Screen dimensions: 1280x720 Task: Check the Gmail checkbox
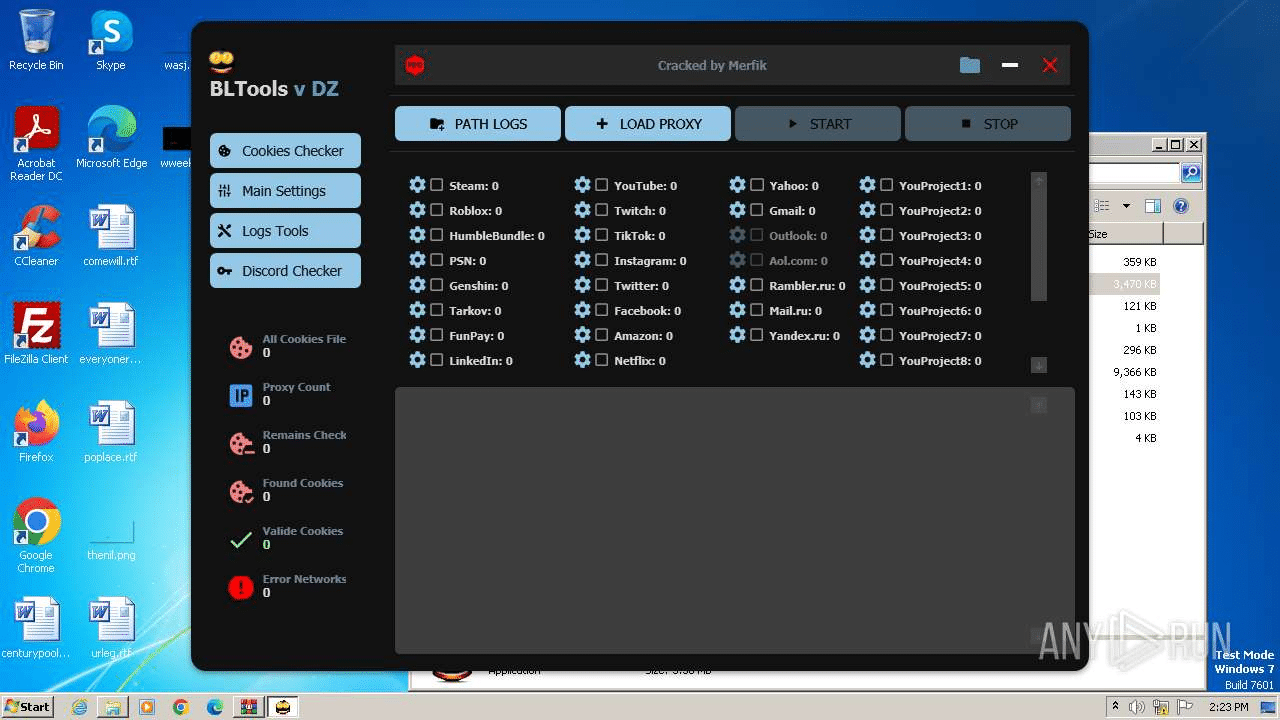click(x=757, y=210)
